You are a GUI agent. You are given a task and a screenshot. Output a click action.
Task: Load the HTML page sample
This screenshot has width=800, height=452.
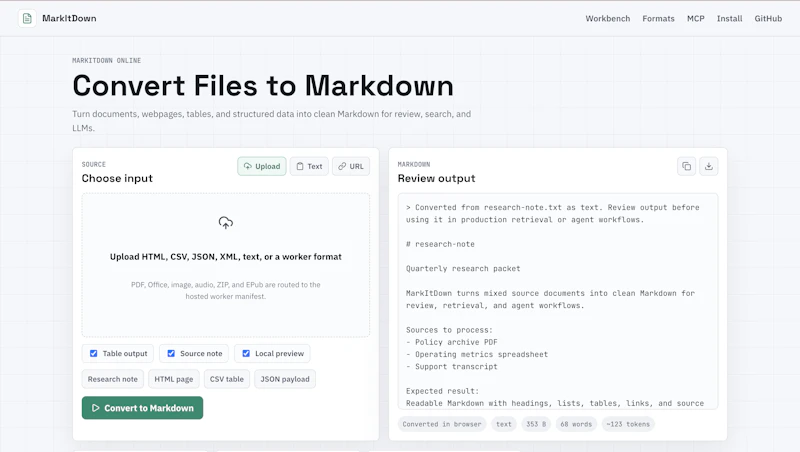pos(173,379)
